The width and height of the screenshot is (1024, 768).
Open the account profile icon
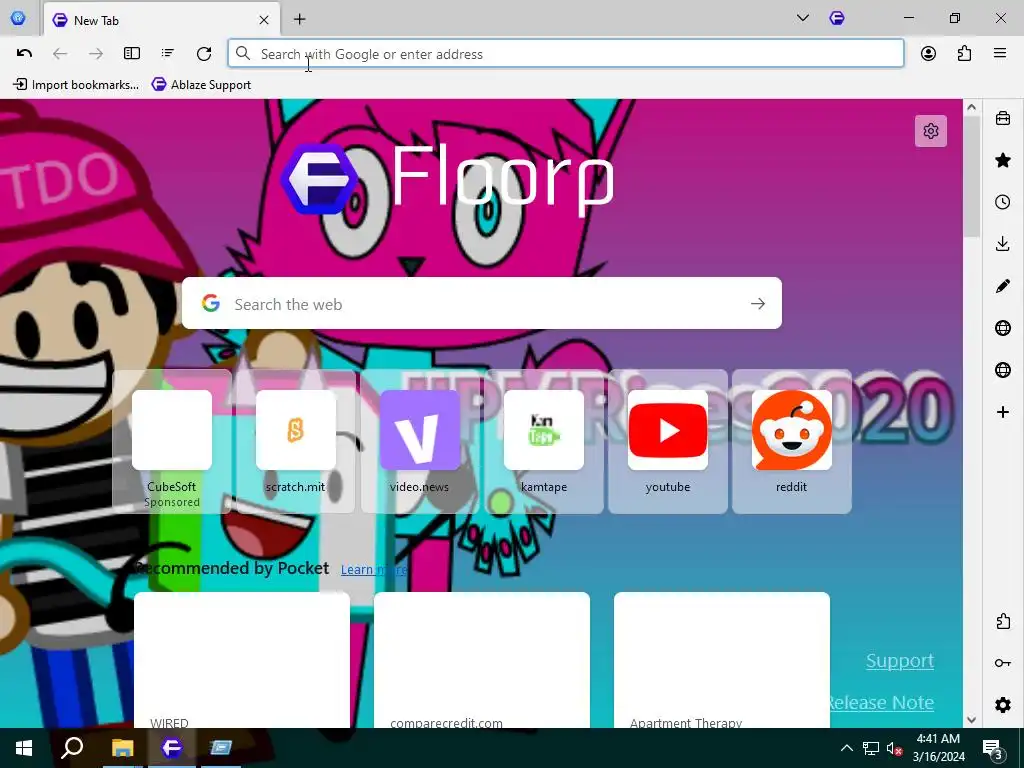click(928, 54)
